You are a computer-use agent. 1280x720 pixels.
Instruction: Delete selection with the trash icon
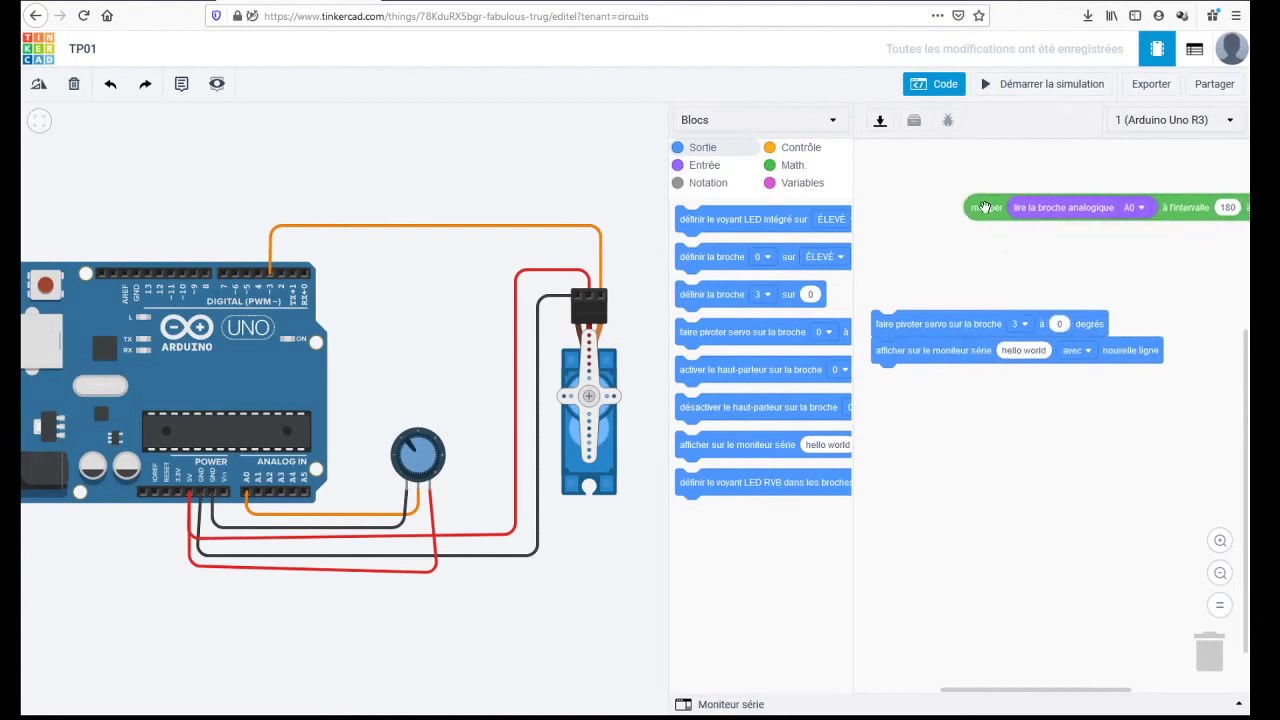tap(74, 84)
